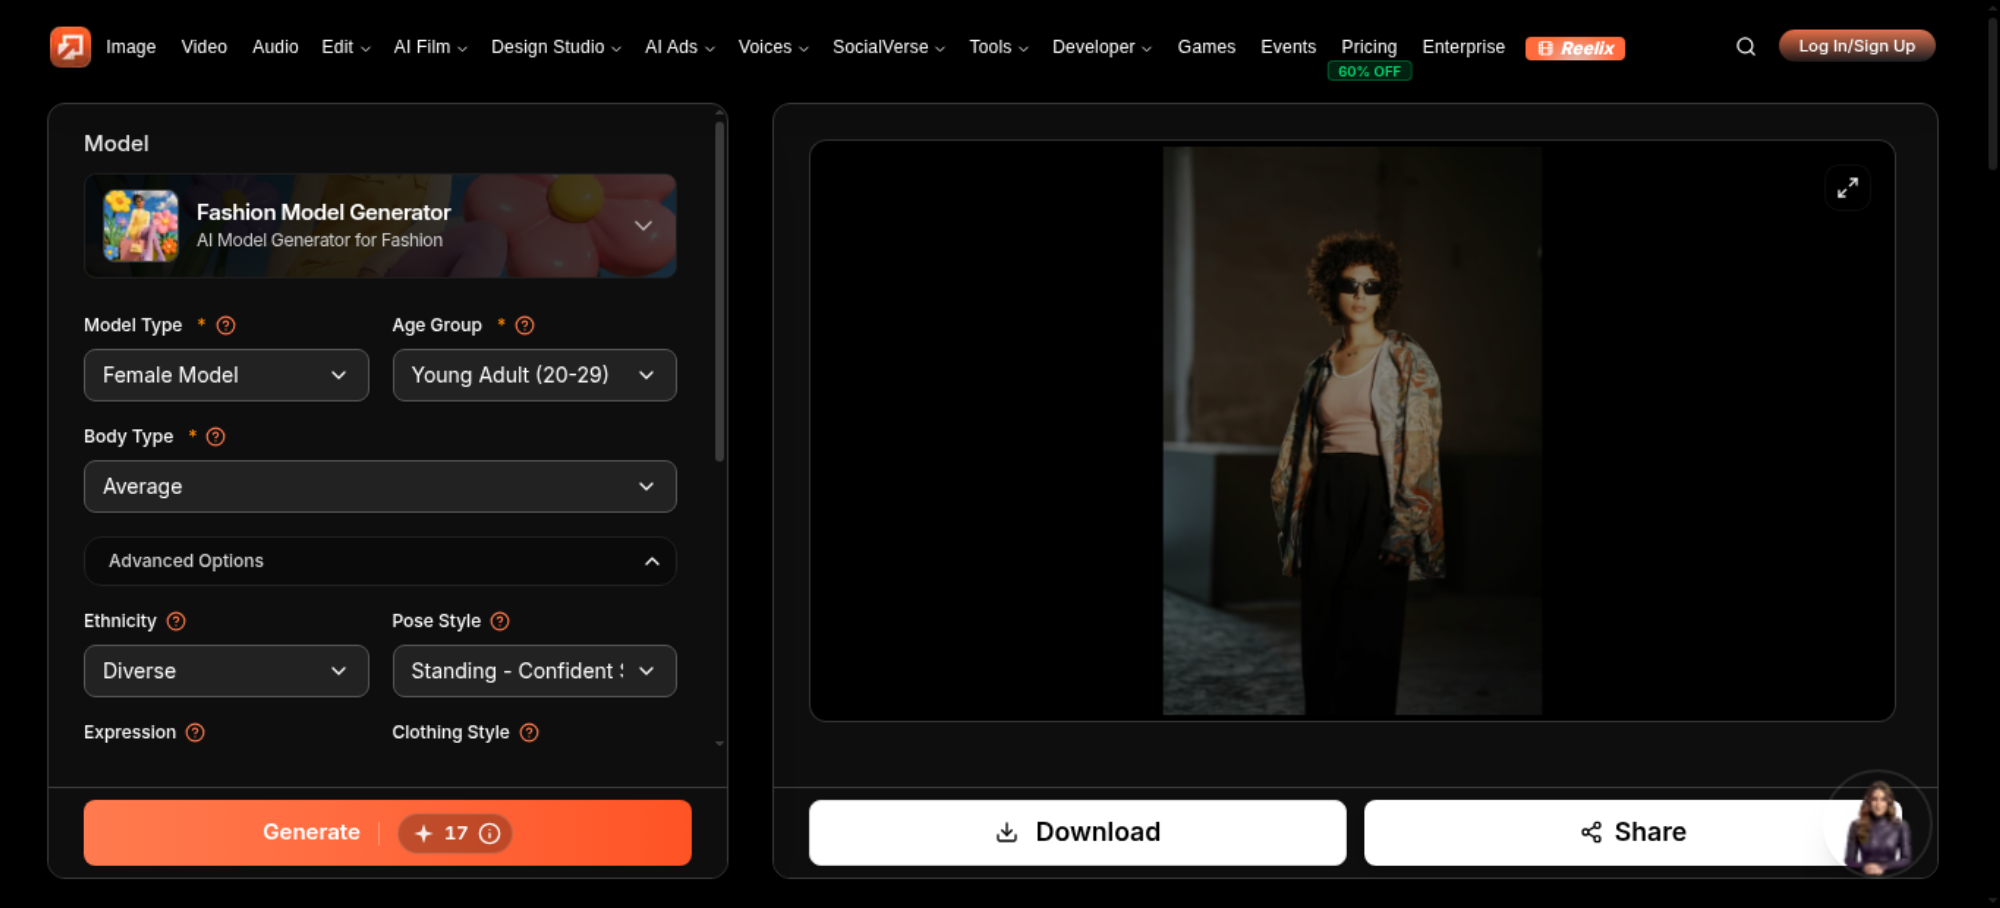Open the Age Group dropdown
Viewport: 2000px width, 908px height.
coord(534,375)
